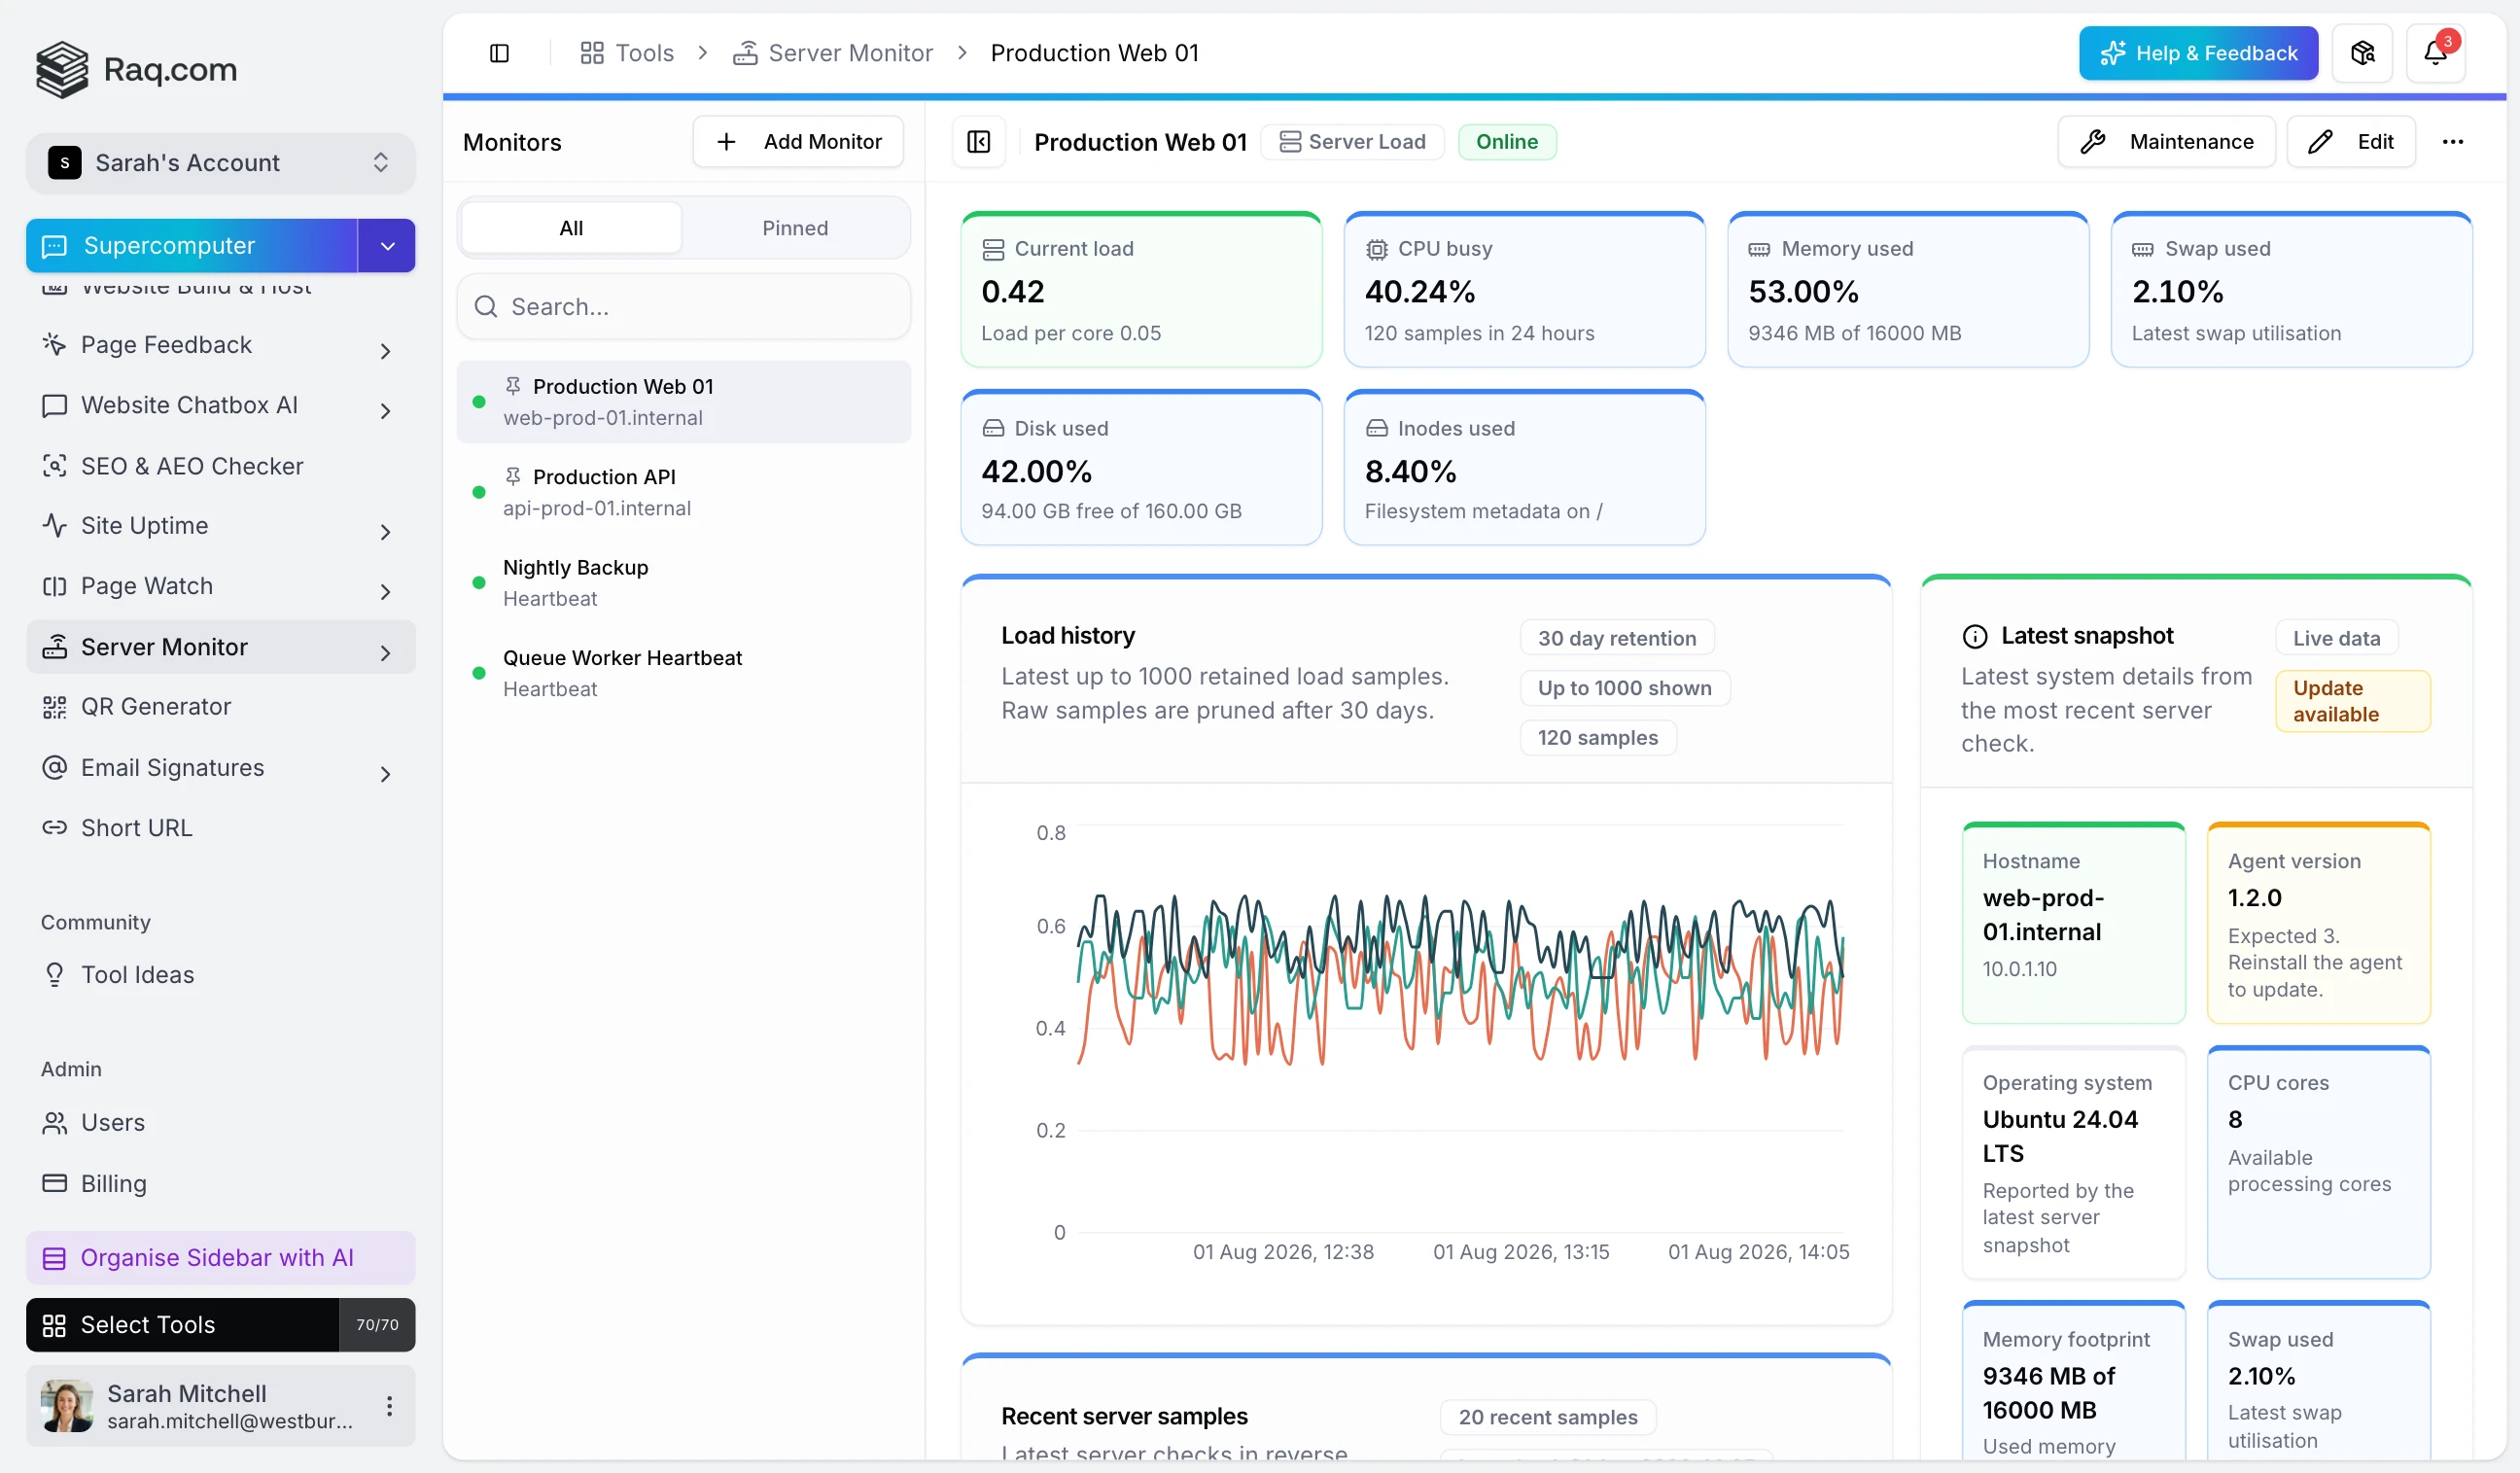Click the search magnifier icon
Screen dimensions: 2520x1473
pyautogui.click(x=486, y=306)
